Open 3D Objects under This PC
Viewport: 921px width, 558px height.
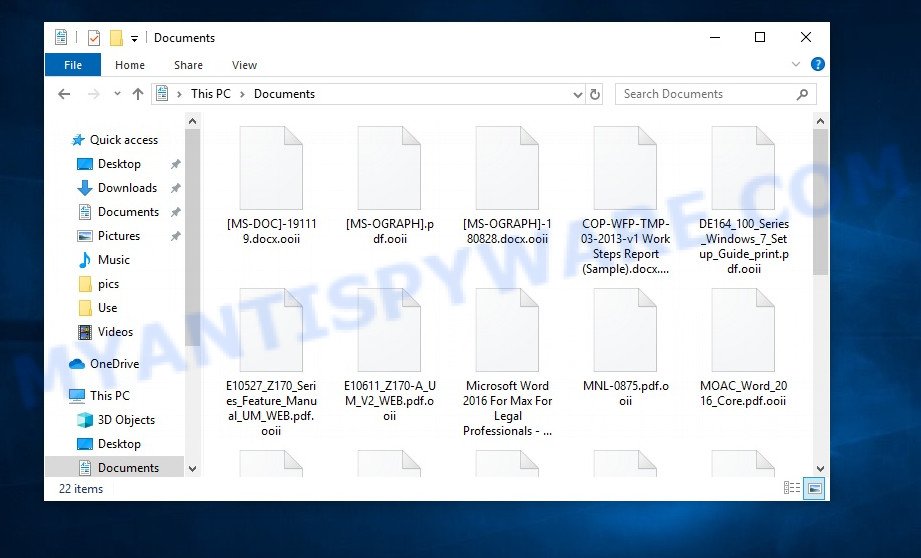pos(126,420)
